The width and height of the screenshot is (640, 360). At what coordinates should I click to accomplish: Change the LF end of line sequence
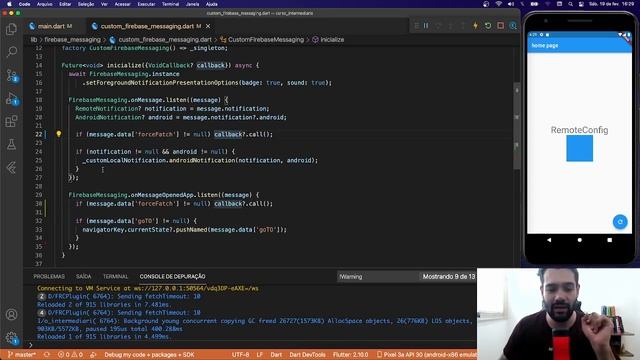coord(260,355)
